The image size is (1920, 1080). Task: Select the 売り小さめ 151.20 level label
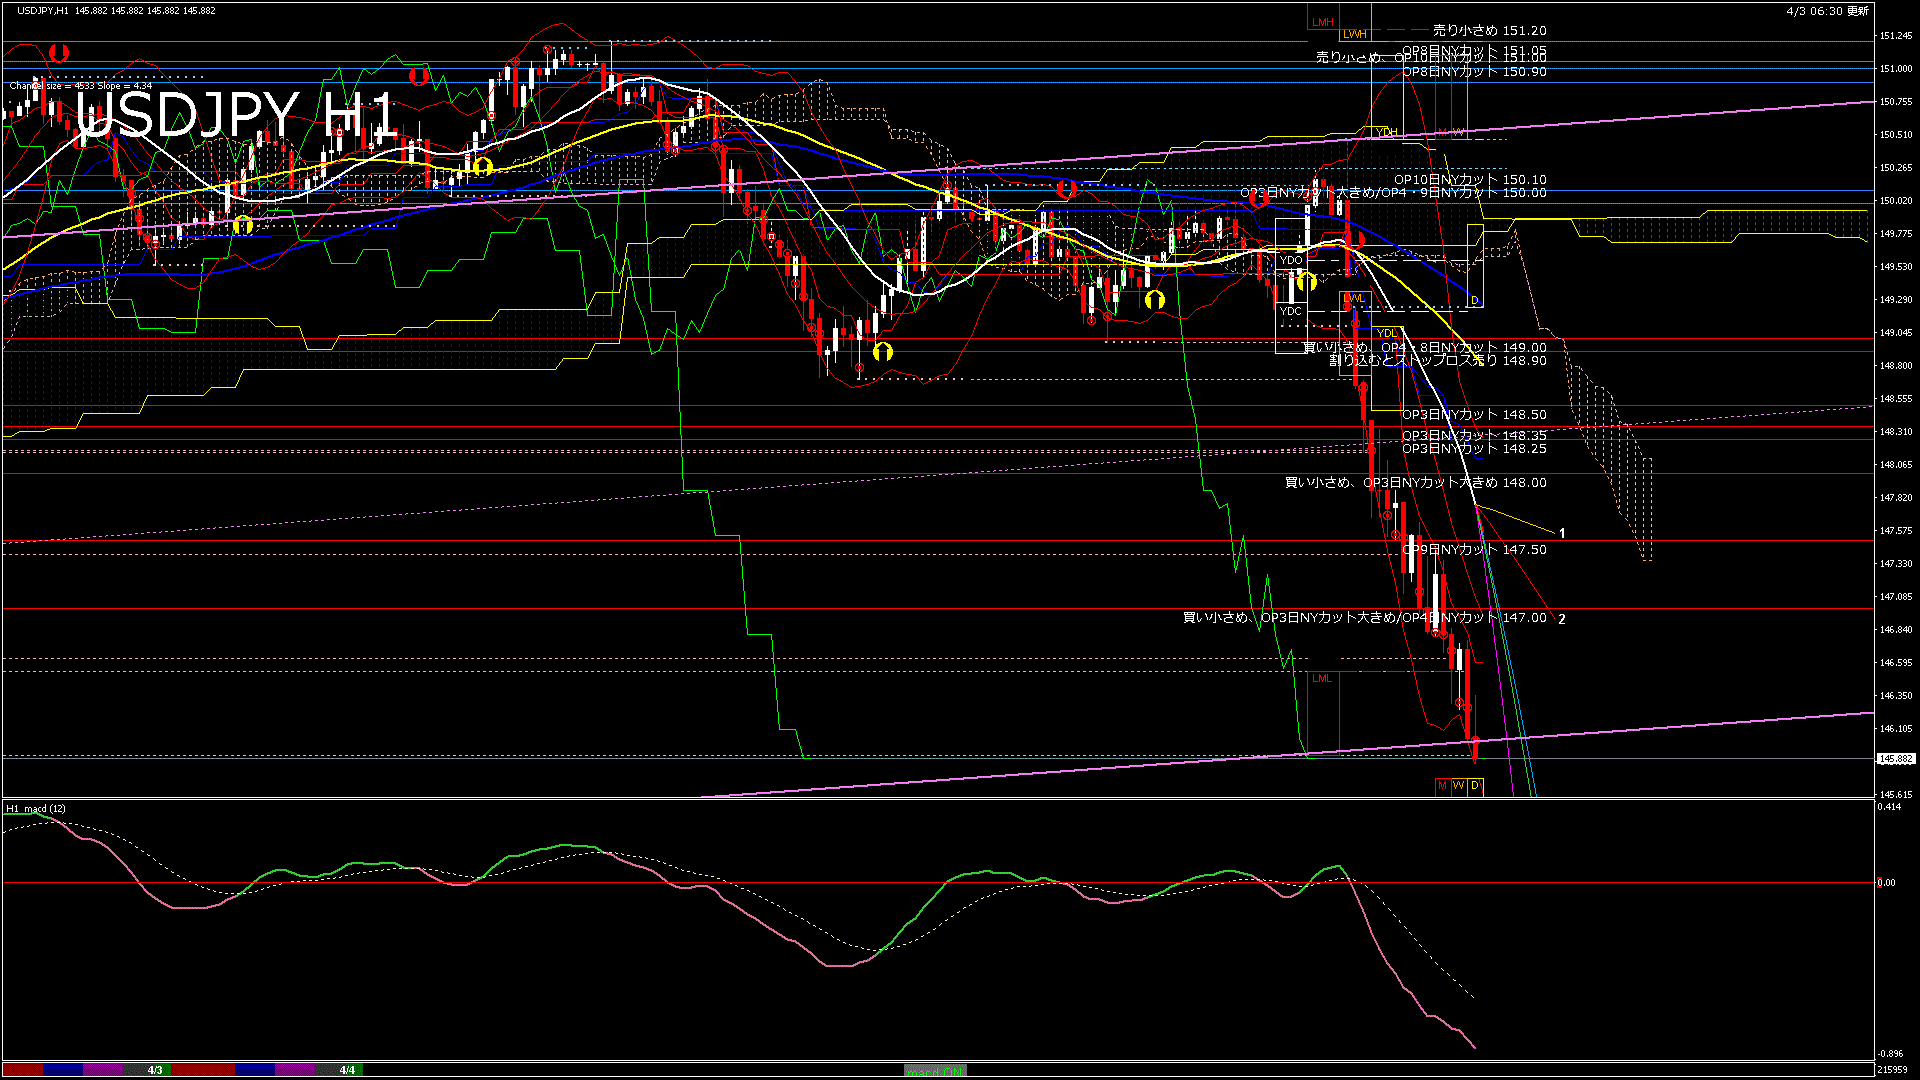tap(1489, 31)
